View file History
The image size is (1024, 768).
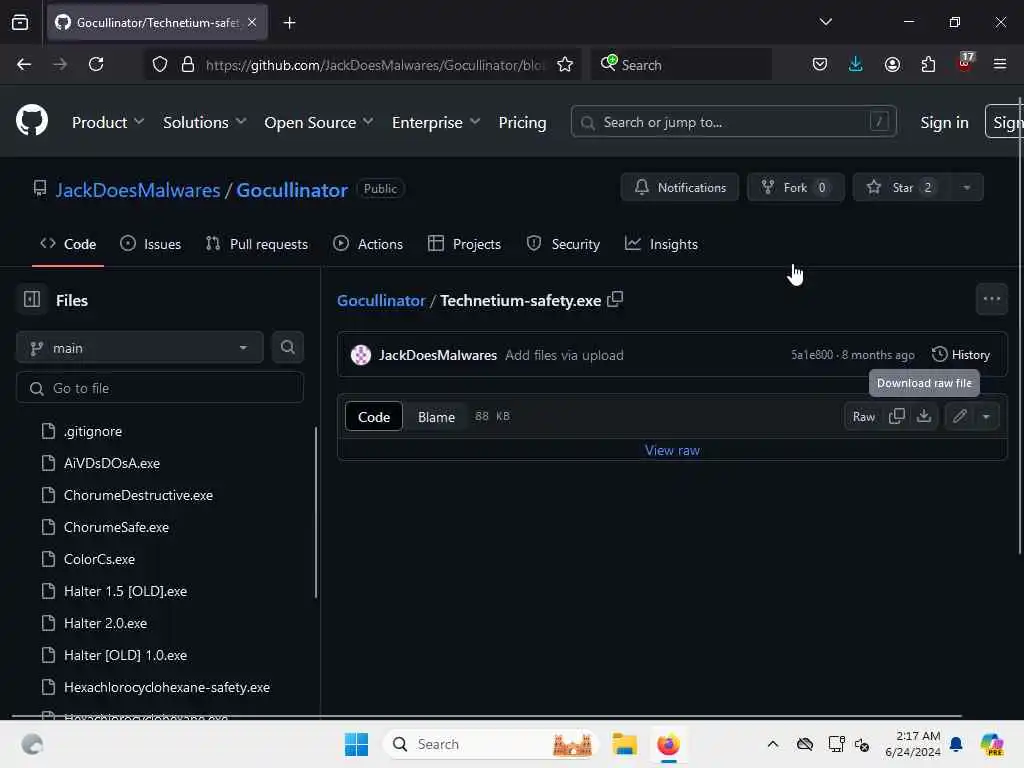point(961,355)
